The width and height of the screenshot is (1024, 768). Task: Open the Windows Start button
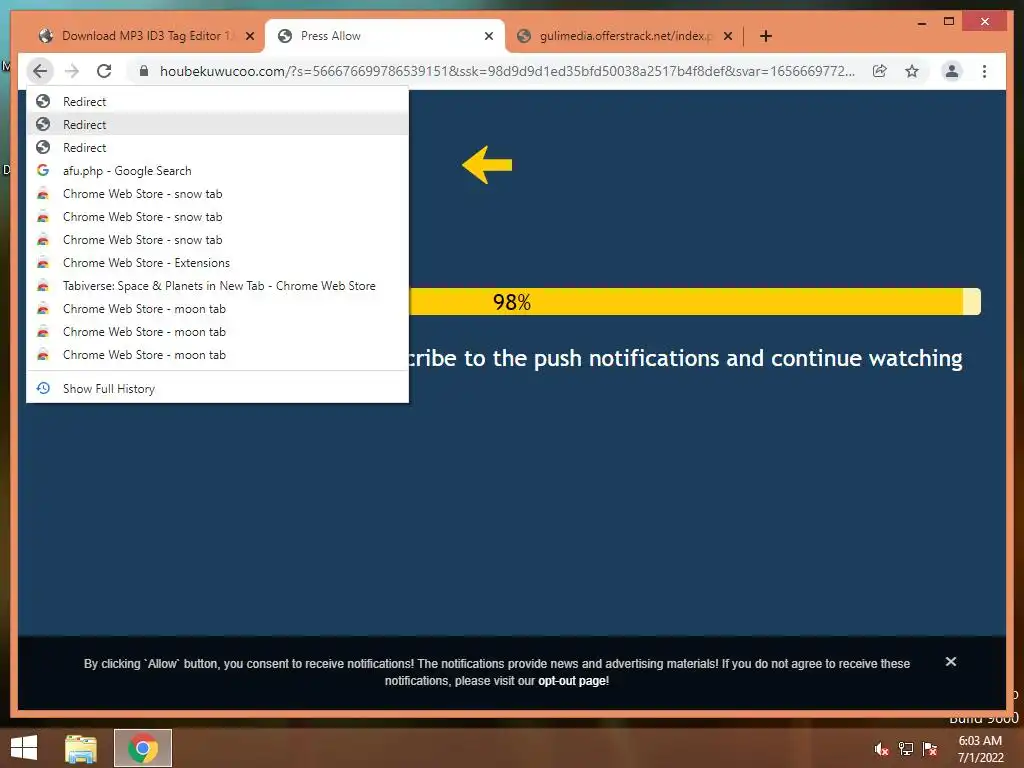pos(24,748)
